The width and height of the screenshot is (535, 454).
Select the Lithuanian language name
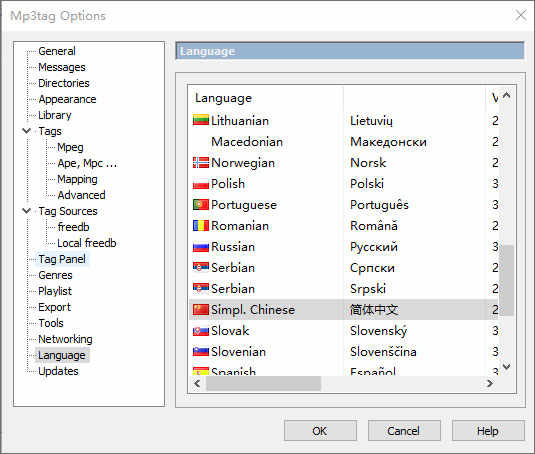pos(240,121)
